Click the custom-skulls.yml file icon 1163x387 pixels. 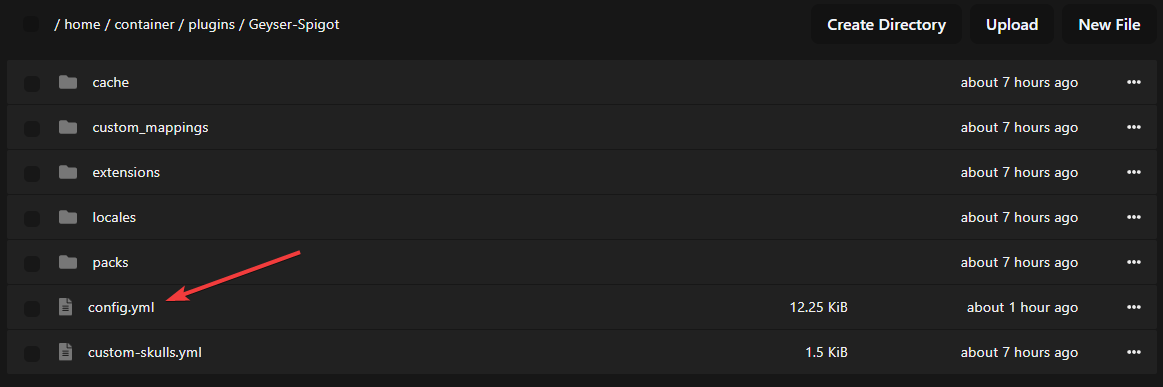(x=66, y=352)
